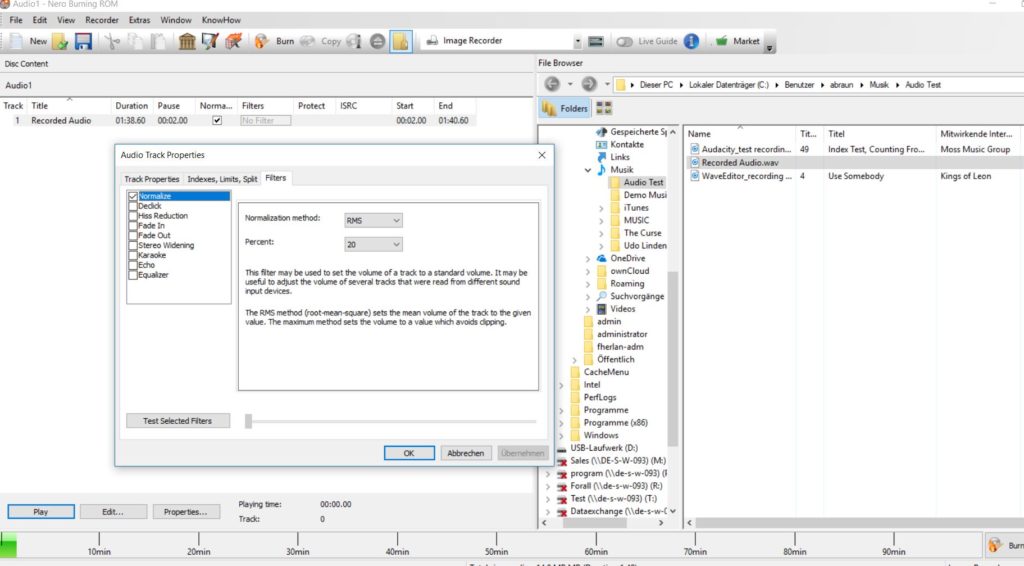Collapse the Musik folder in tree
1024x566 pixels.
coord(588,170)
